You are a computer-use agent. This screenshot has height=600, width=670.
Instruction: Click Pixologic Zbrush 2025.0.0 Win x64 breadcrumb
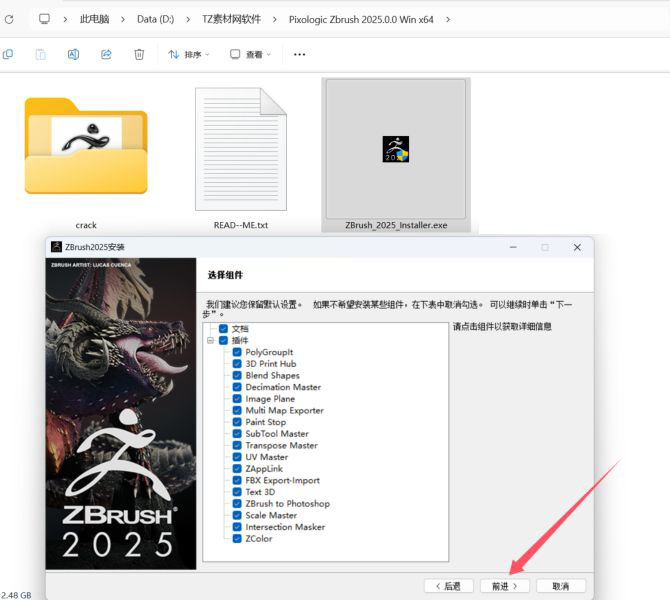tap(361, 19)
